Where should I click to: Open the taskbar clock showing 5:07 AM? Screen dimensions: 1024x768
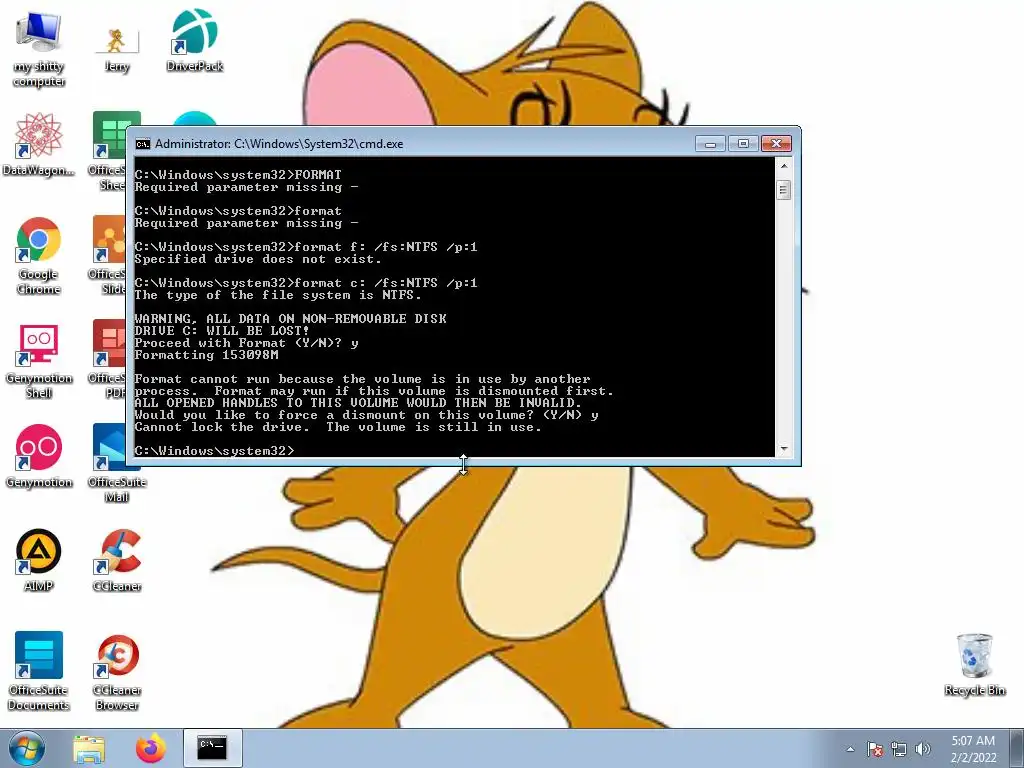[973, 749]
